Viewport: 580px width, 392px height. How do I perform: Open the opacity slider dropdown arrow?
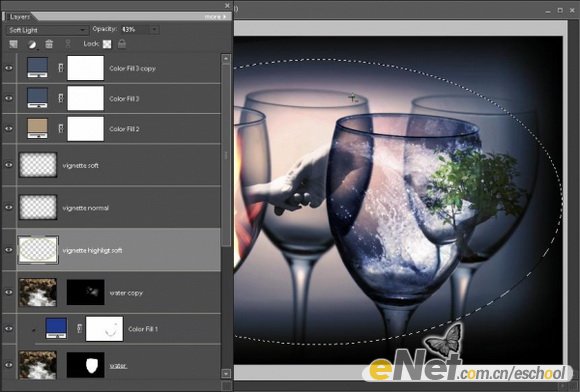(x=155, y=30)
